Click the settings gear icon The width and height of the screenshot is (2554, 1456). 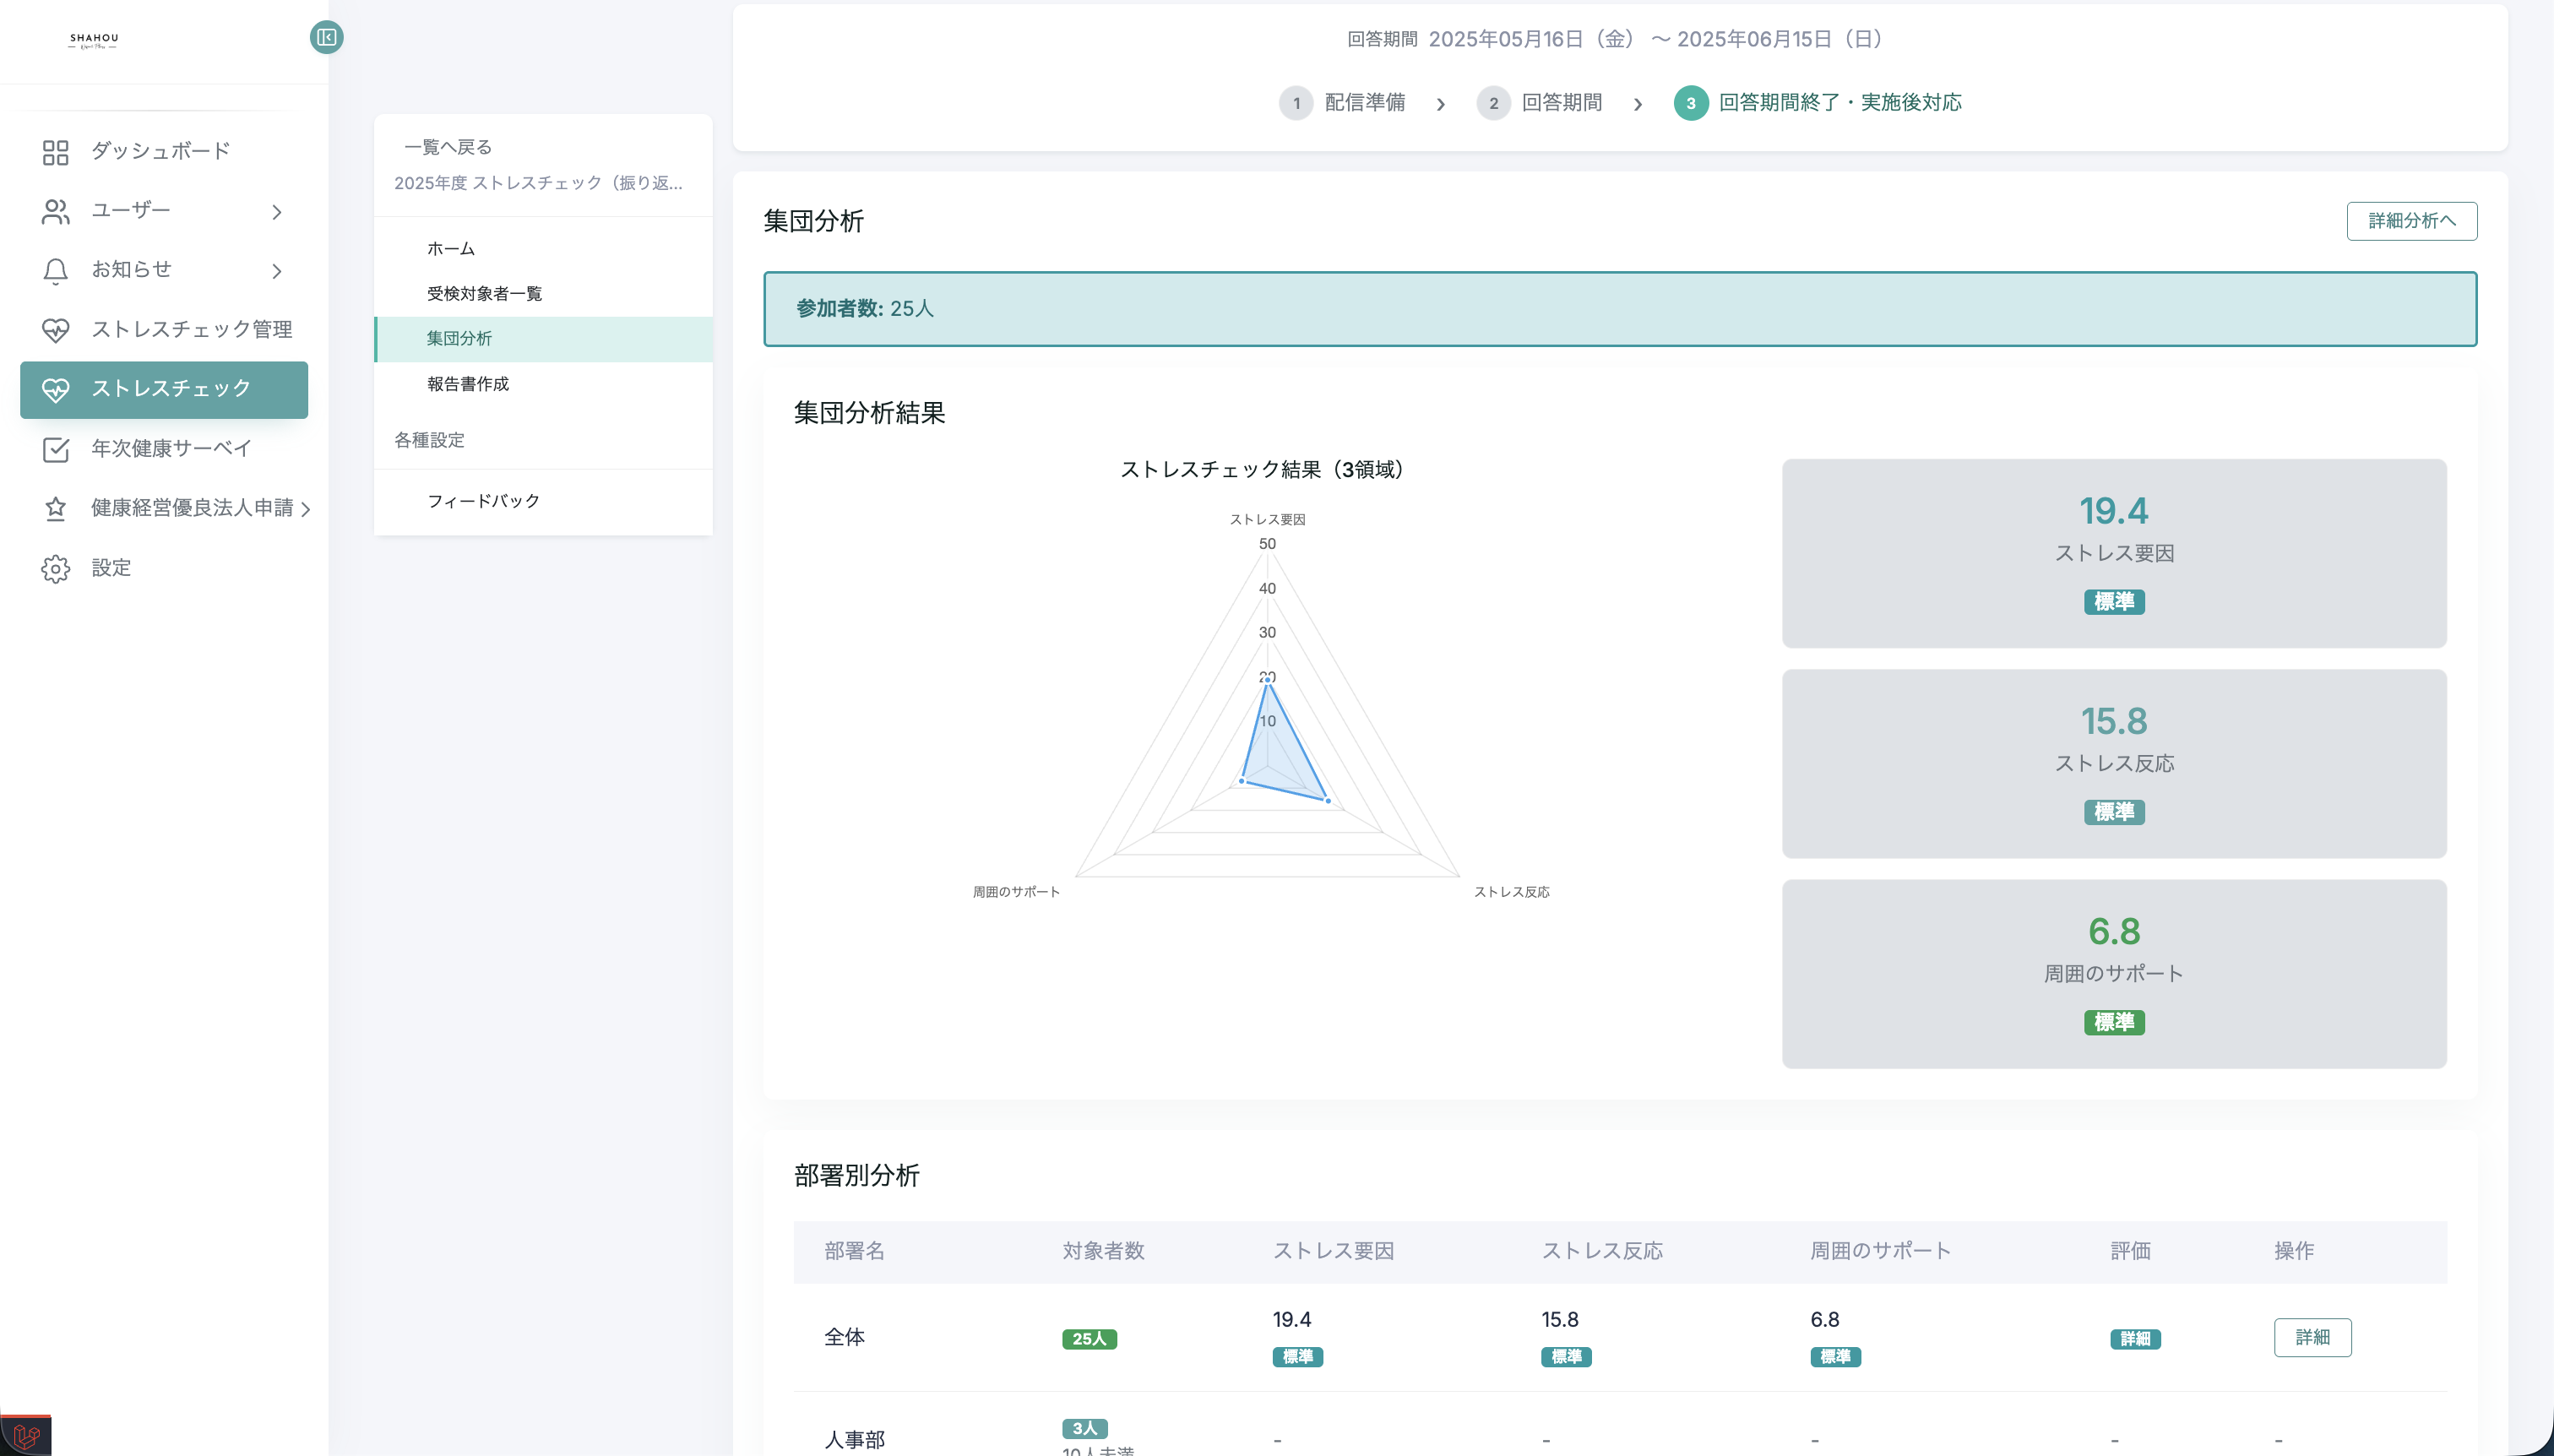tap(56, 568)
